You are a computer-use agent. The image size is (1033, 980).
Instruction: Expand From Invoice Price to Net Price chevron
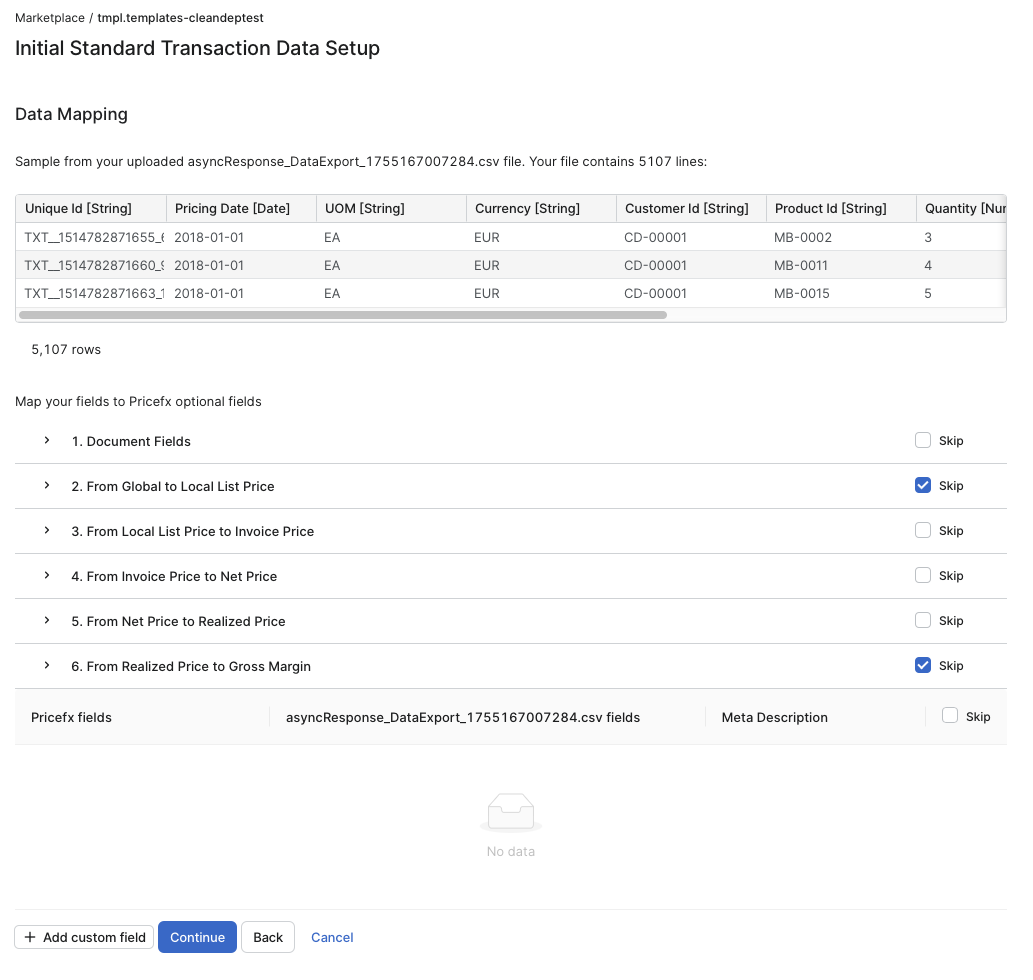click(47, 576)
